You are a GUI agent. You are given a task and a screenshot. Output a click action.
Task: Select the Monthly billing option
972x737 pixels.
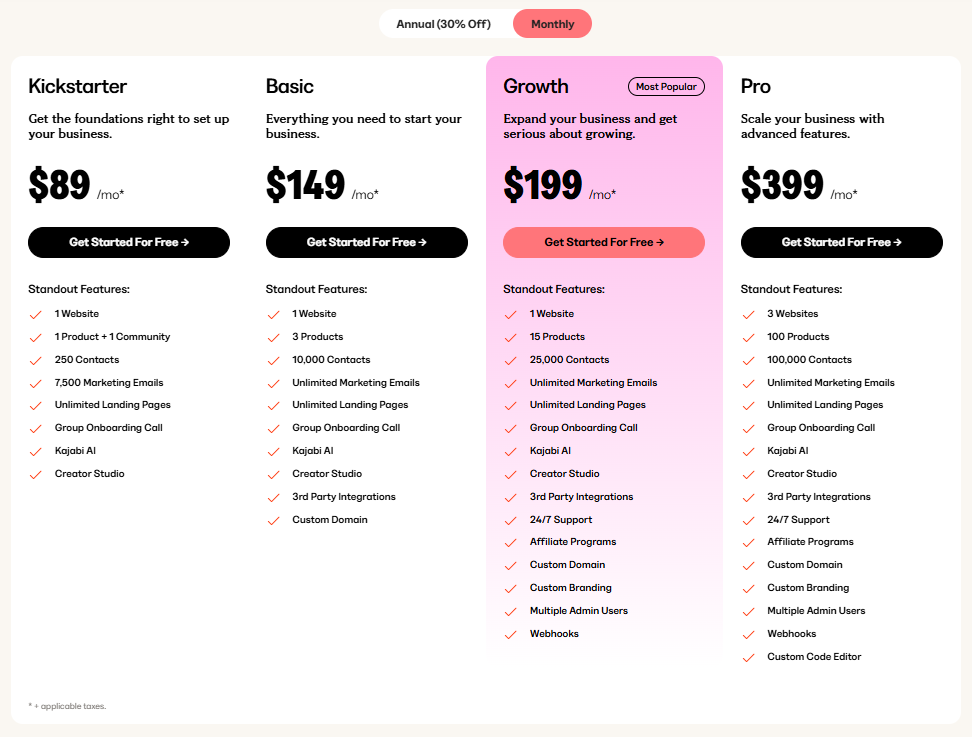553,24
